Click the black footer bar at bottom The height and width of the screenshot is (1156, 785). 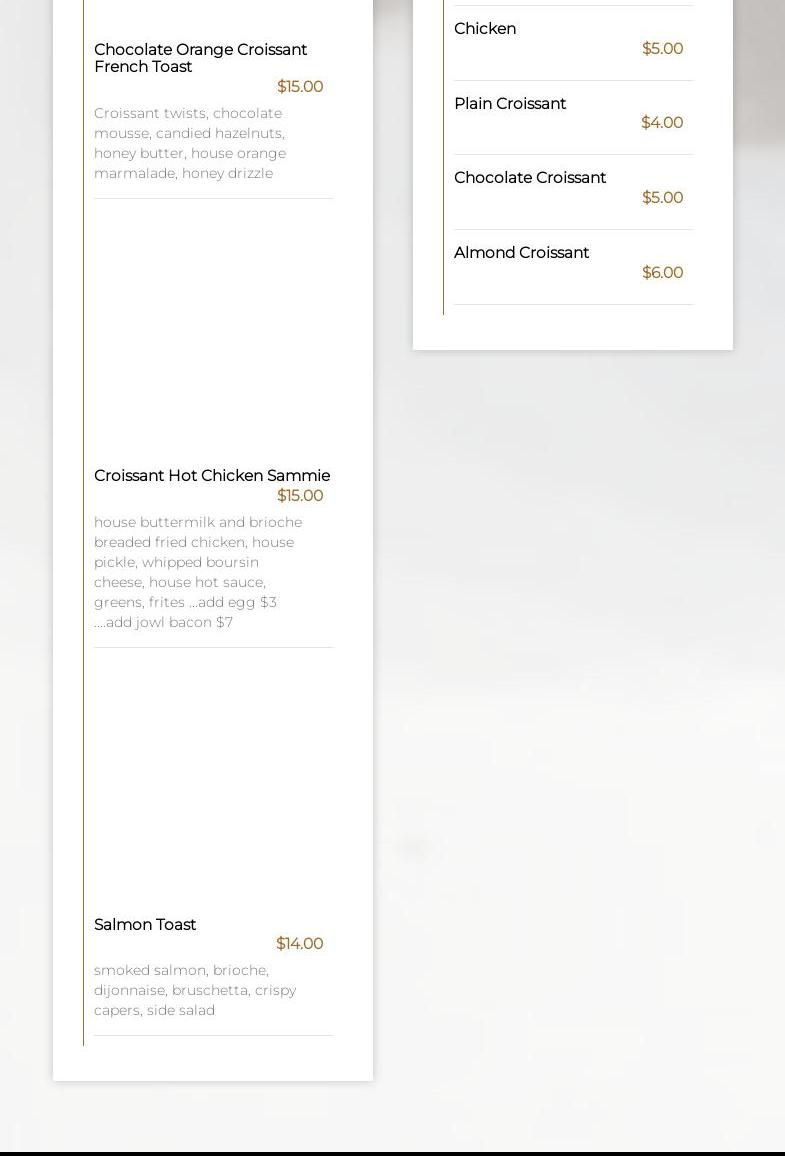tap(392, 1154)
